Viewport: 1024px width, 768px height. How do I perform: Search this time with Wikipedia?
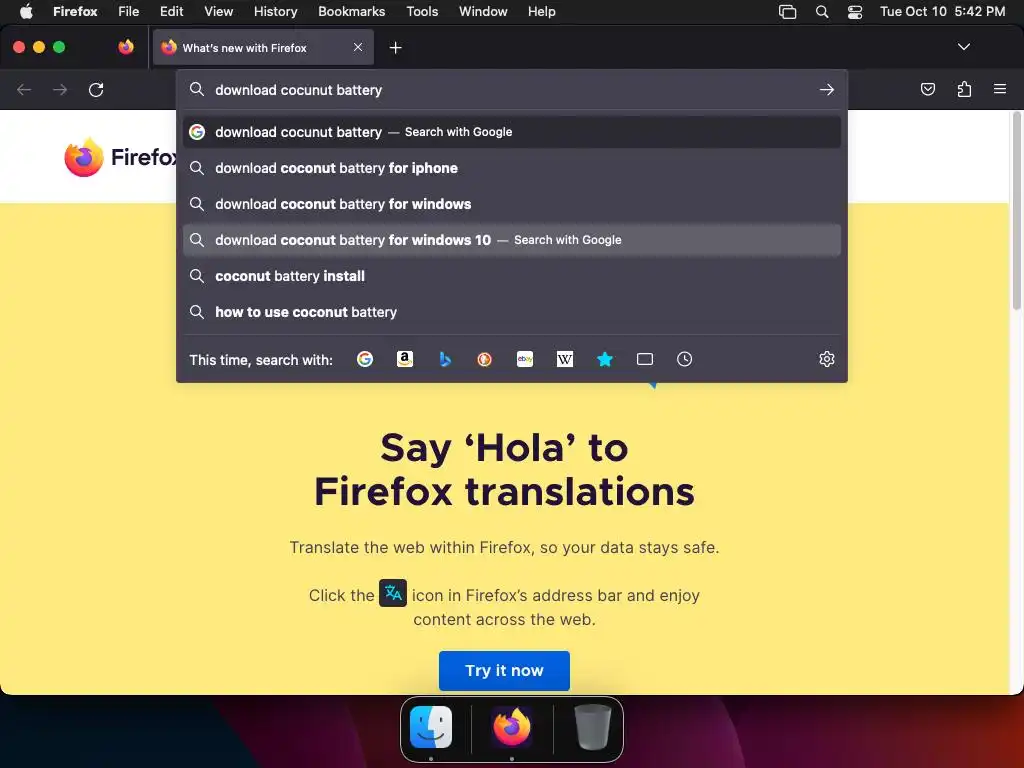(565, 359)
